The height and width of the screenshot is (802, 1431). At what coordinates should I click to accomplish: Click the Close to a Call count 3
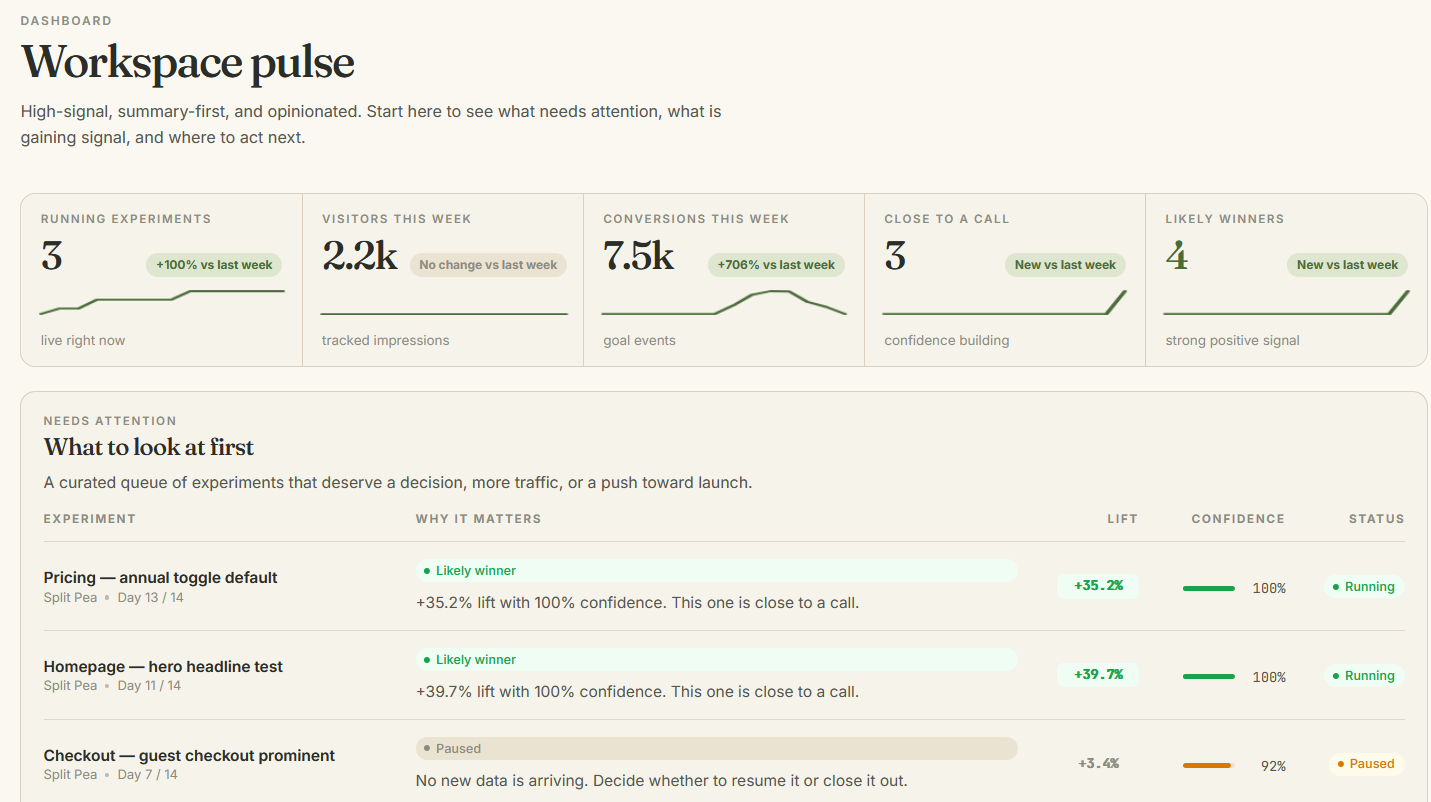click(x=895, y=256)
